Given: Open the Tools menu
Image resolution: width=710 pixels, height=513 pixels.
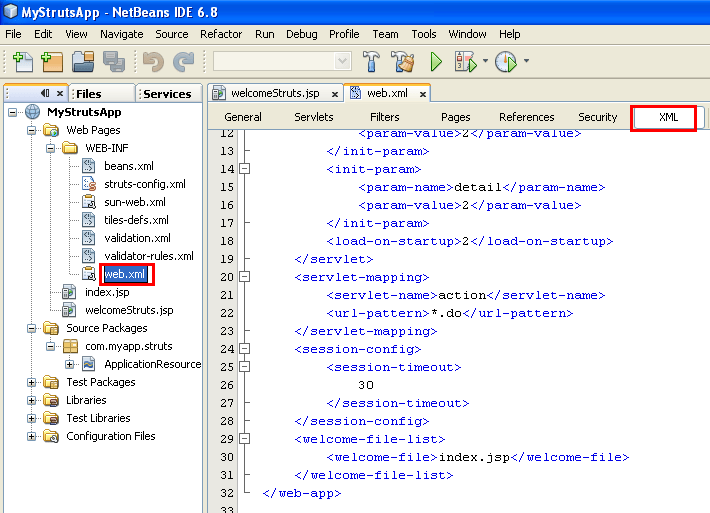Looking at the screenshot, I should (424, 34).
